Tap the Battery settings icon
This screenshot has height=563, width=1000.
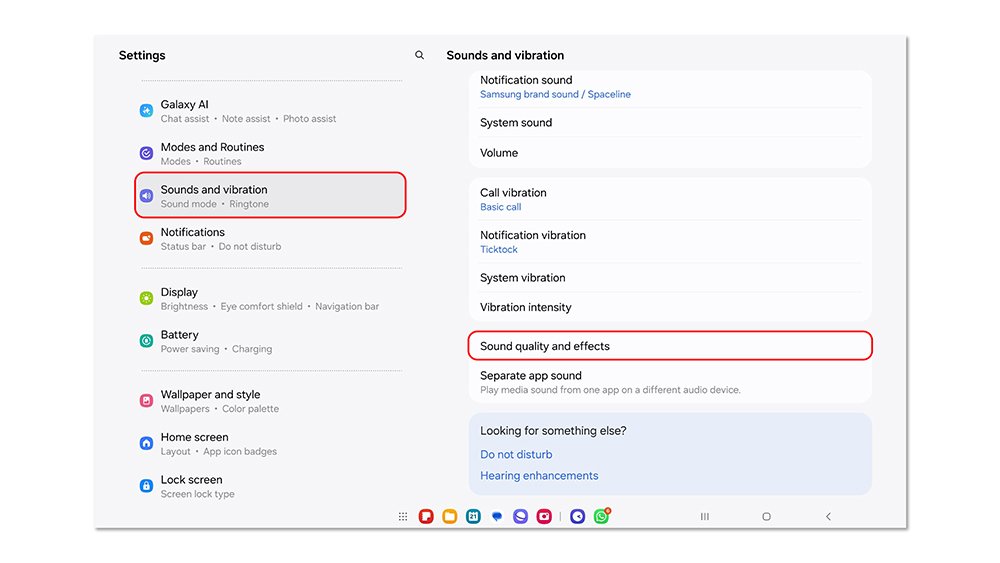coord(146,342)
